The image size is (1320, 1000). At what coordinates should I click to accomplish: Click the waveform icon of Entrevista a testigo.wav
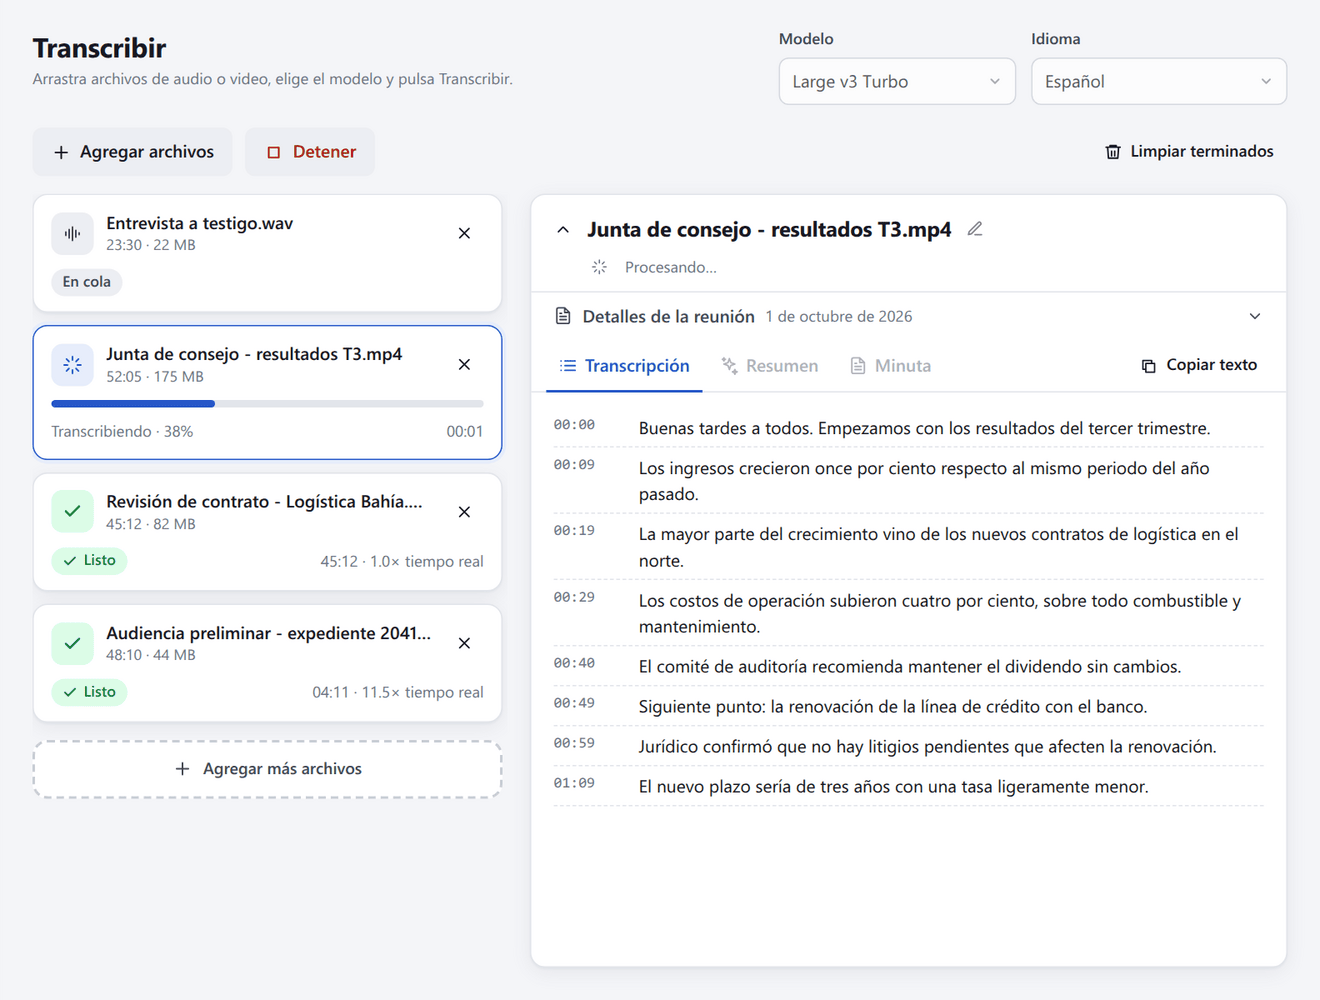[x=72, y=234]
